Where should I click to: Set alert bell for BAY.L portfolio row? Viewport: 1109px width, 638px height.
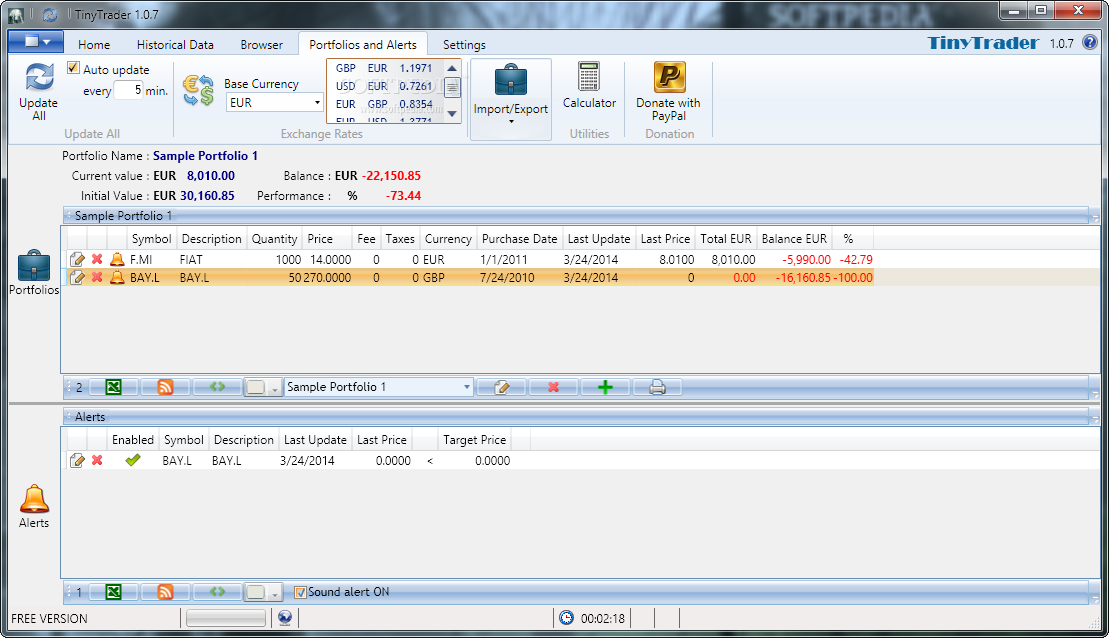117,277
